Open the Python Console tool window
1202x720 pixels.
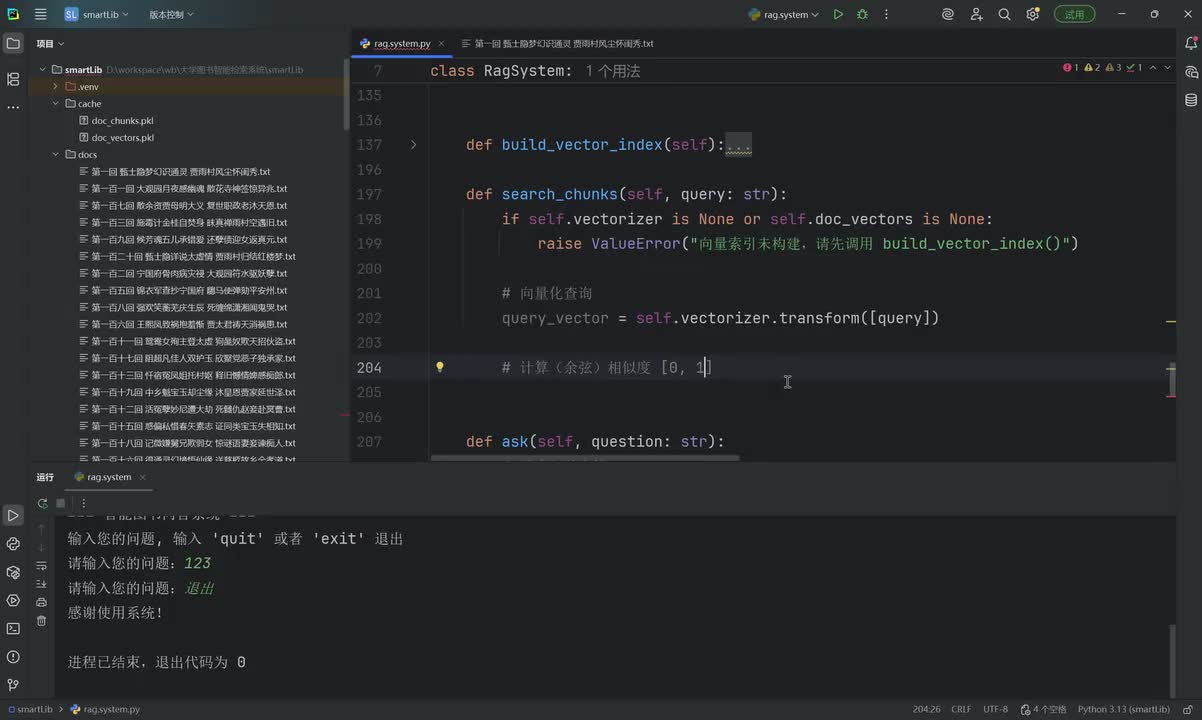point(13,544)
